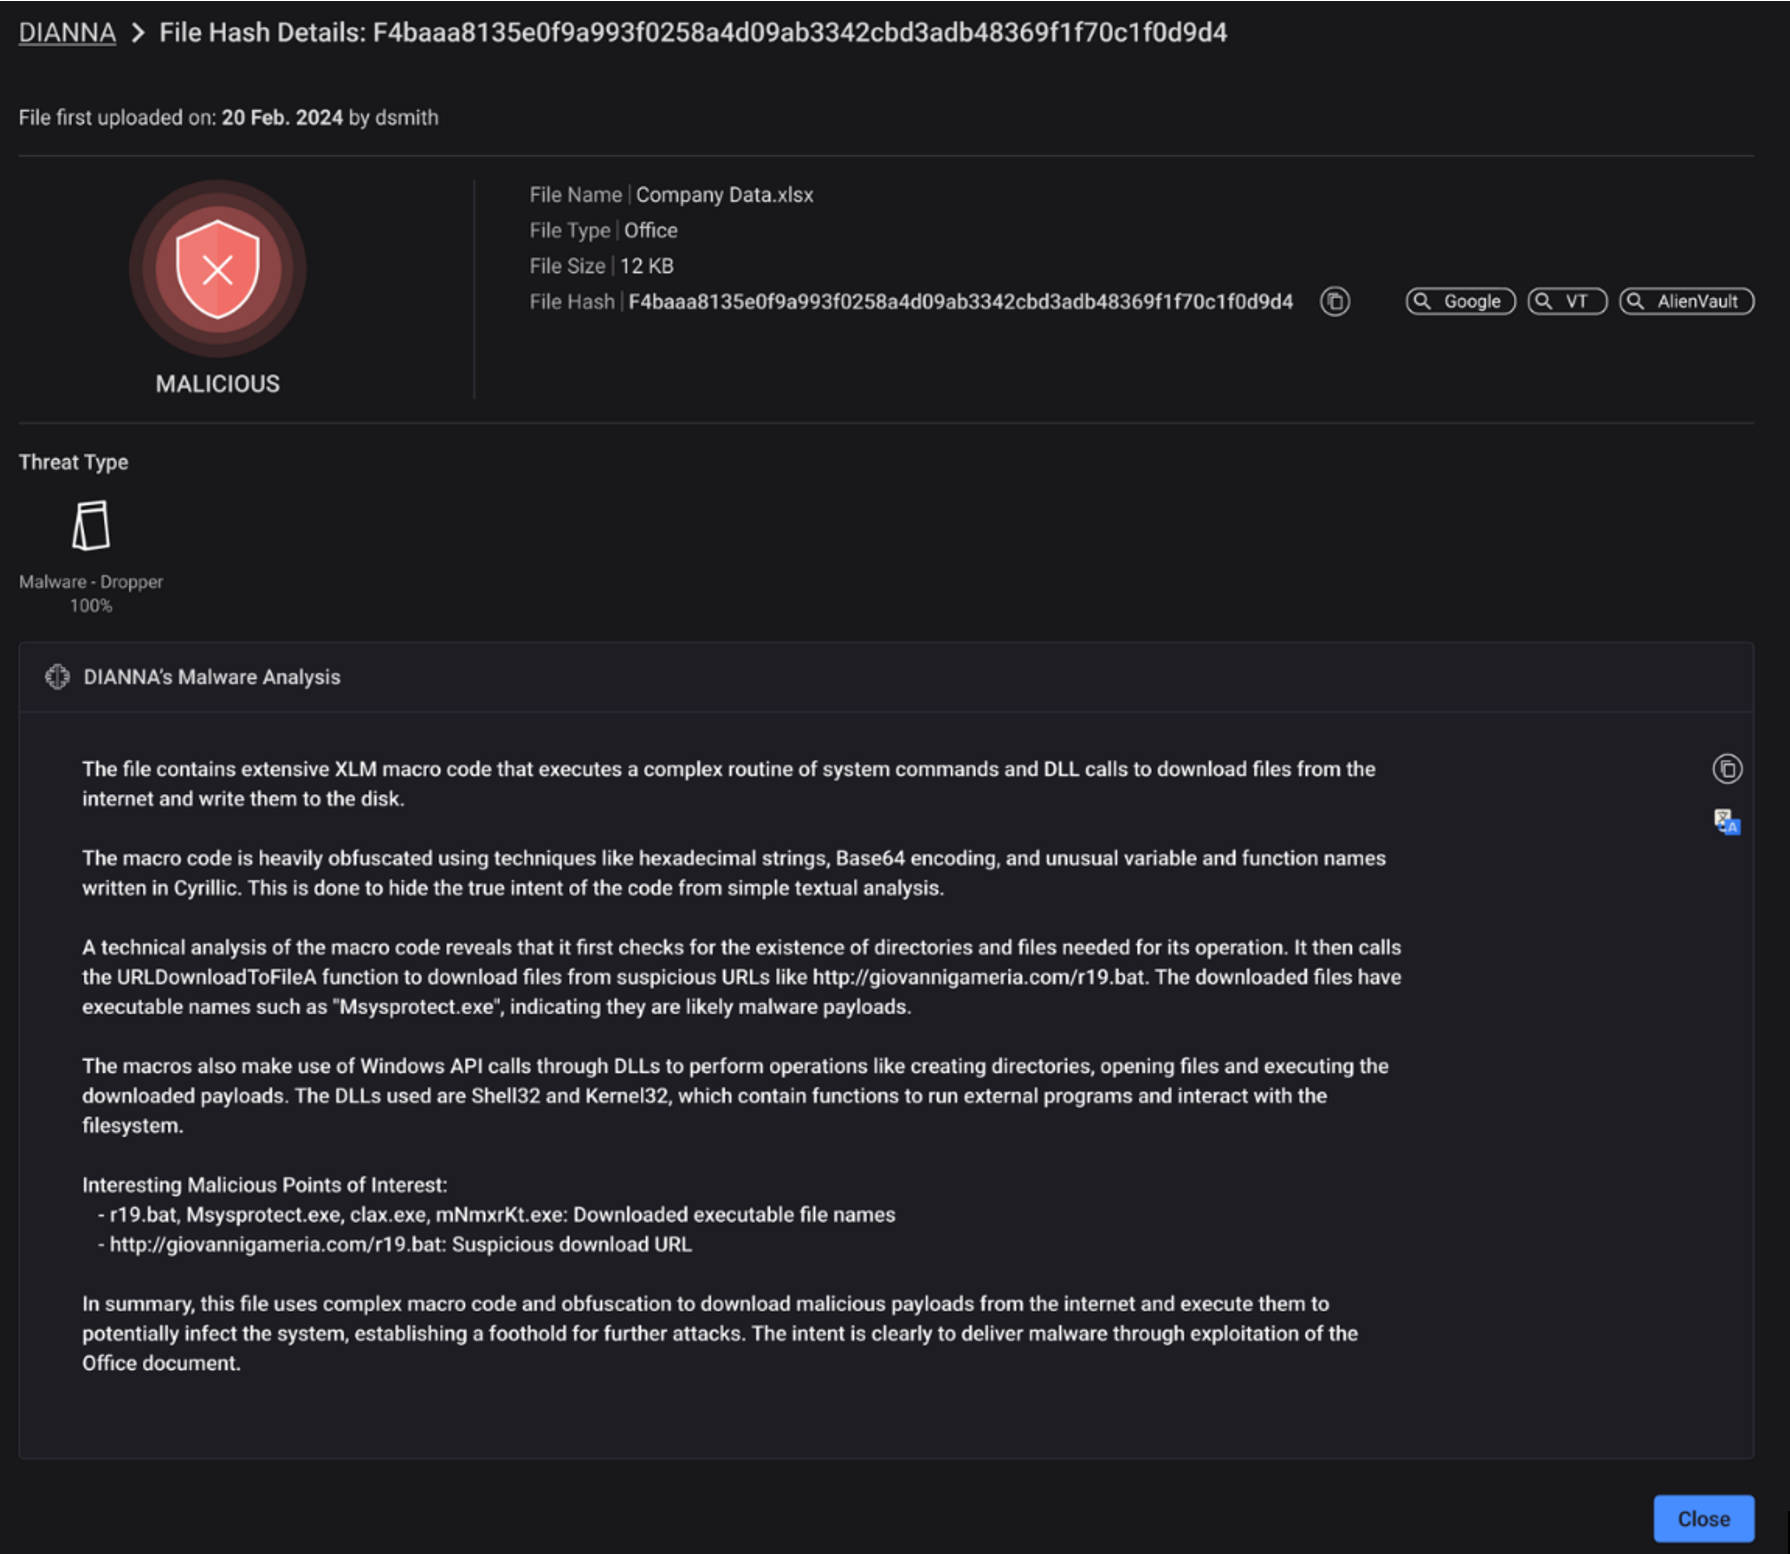
Task: Click the Close button
Action: pyautogui.click(x=1703, y=1518)
